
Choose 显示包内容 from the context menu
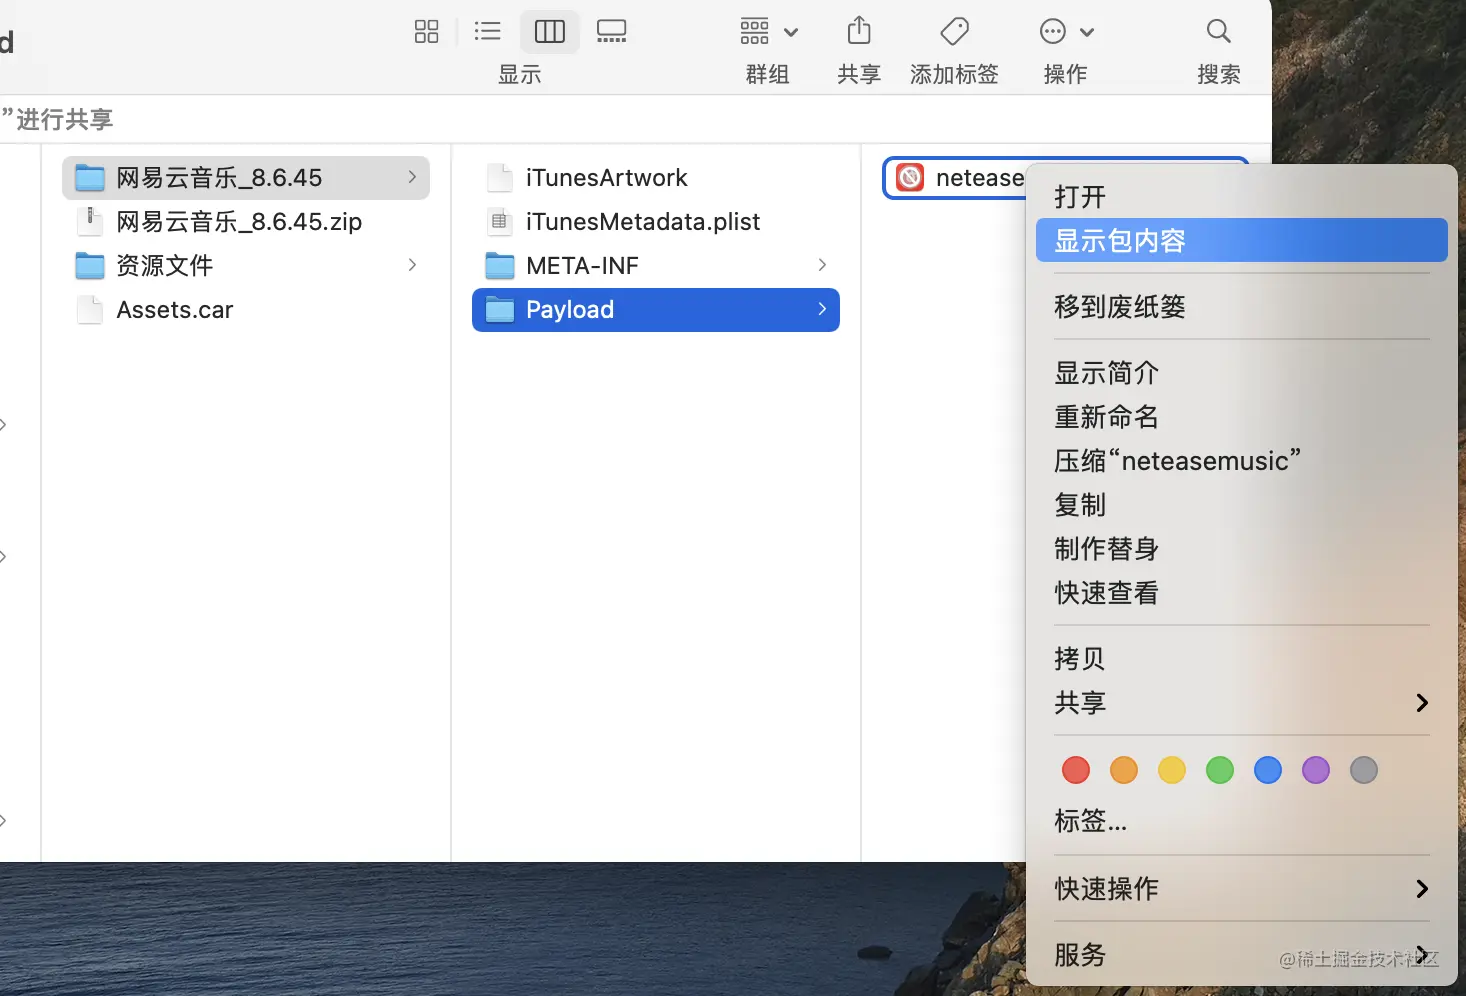(x=1119, y=240)
